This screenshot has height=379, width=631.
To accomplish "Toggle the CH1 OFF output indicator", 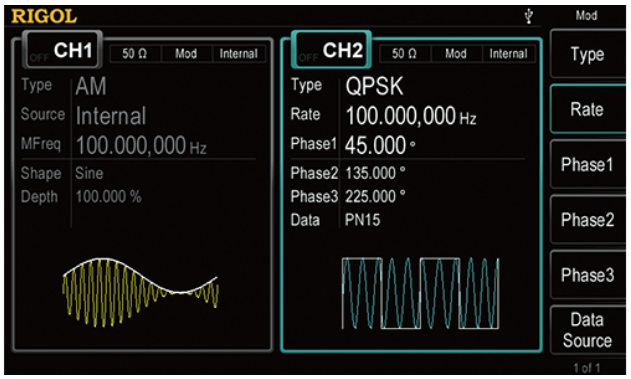I will click(39, 58).
